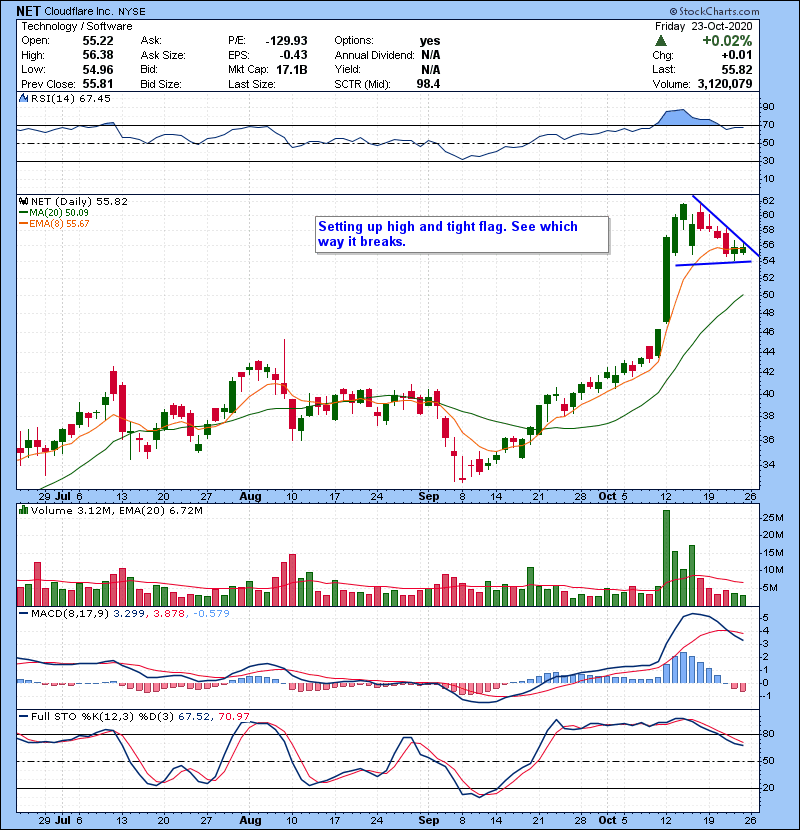The height and width of the screenshot is (830, 800).
Task: Click the Low value 54.96
Action: click(98, 69)
